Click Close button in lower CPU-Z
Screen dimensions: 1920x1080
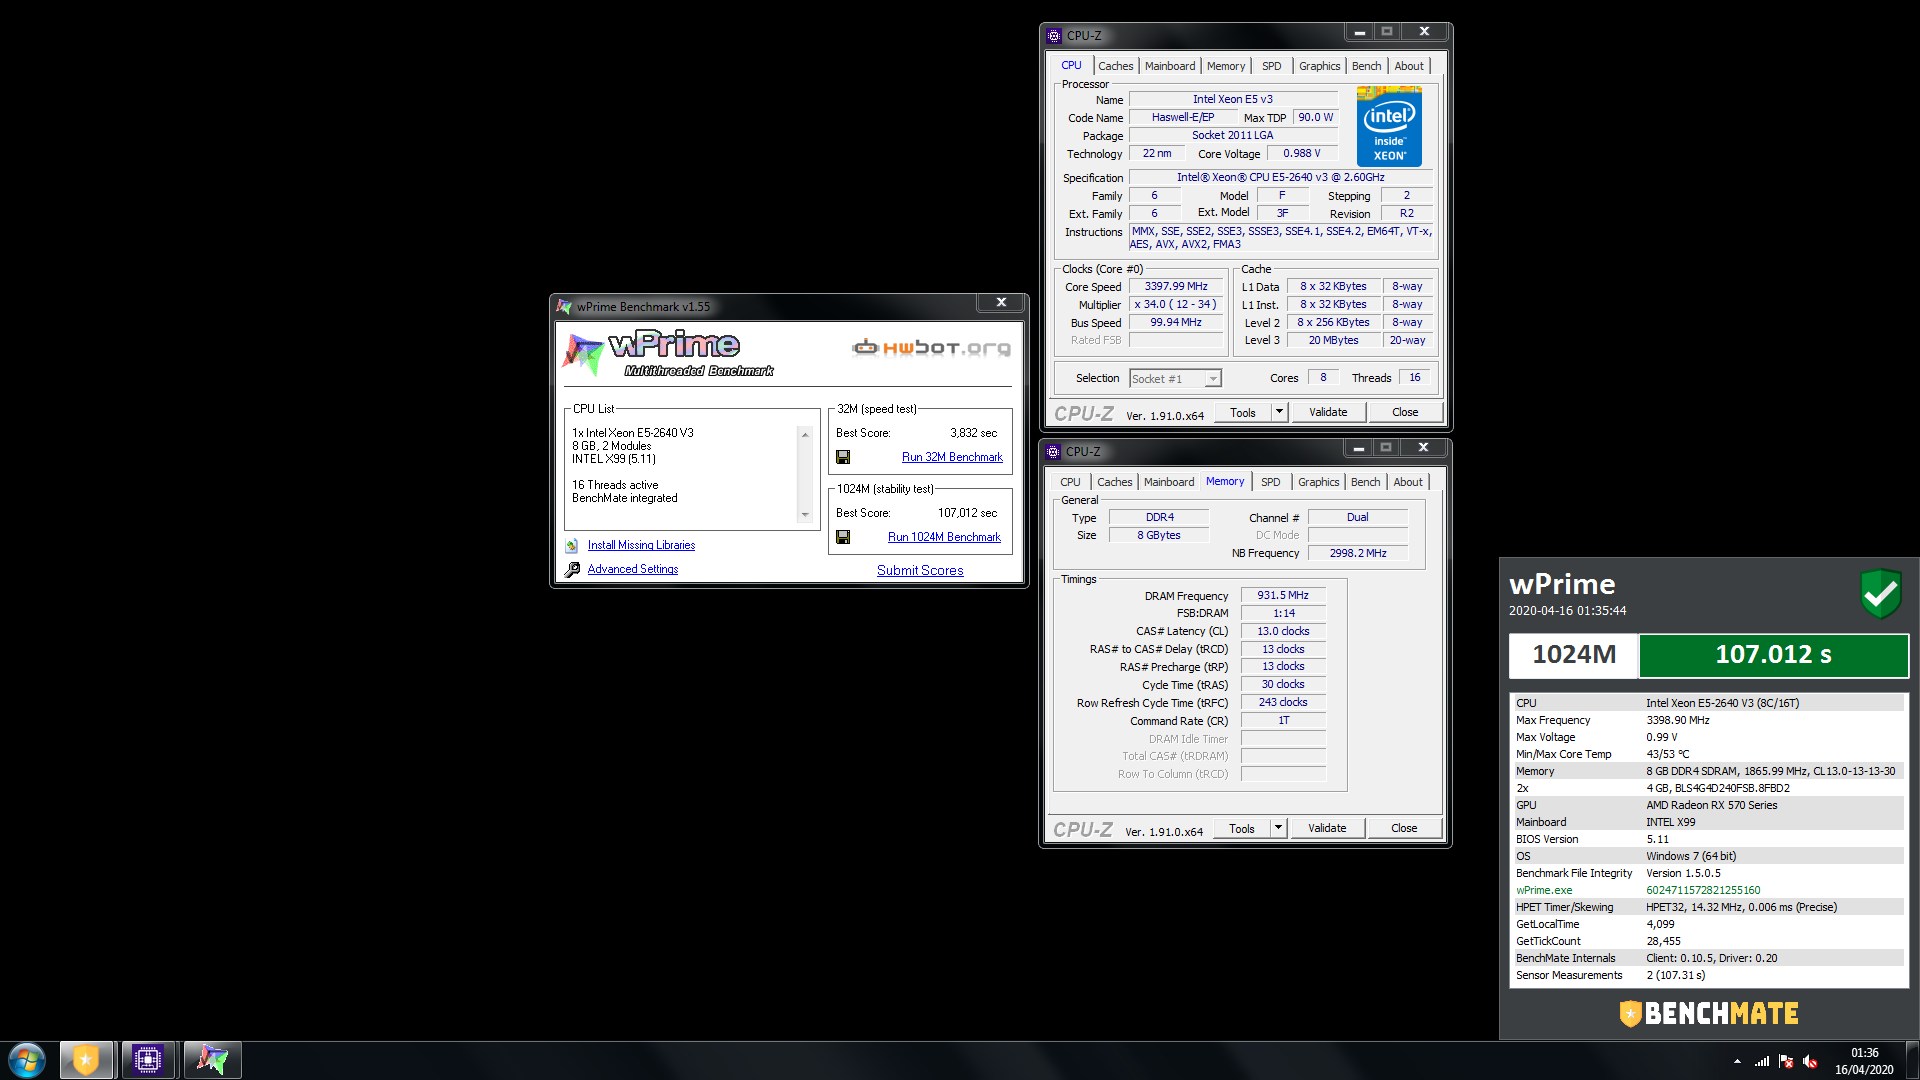pos(1404,828)
